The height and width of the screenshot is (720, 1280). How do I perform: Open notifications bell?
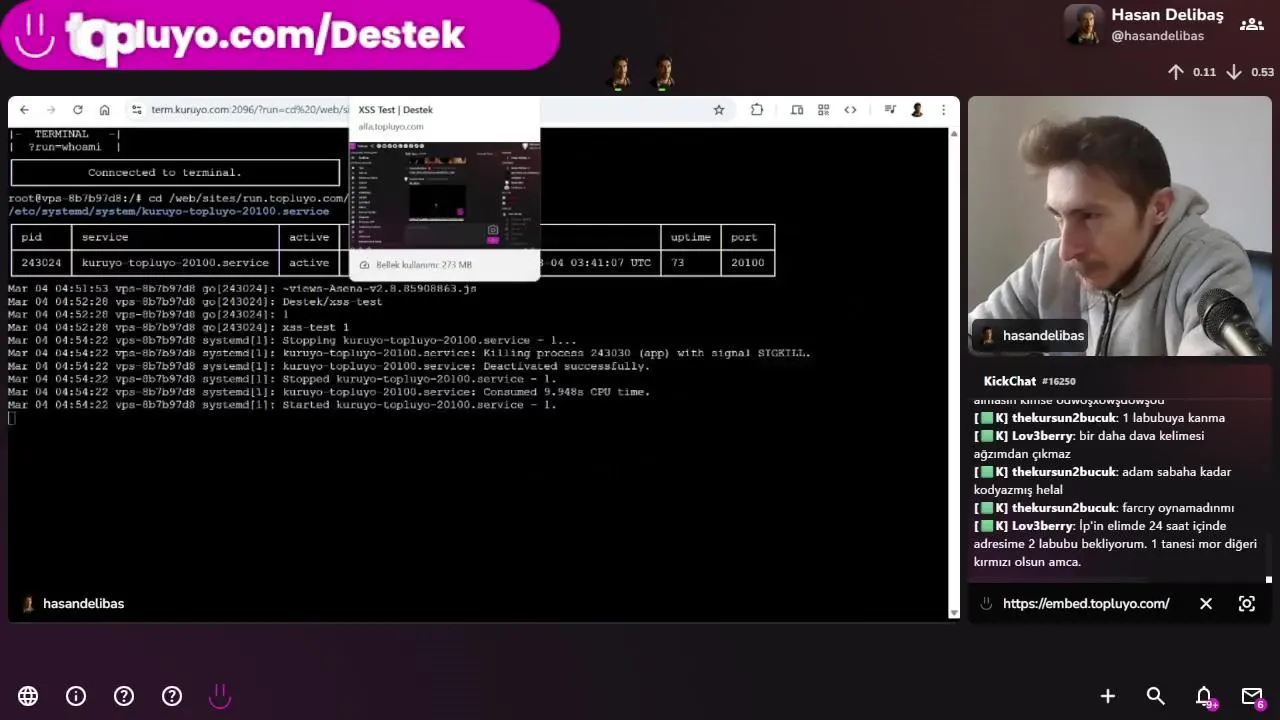tap(1204, 696)
